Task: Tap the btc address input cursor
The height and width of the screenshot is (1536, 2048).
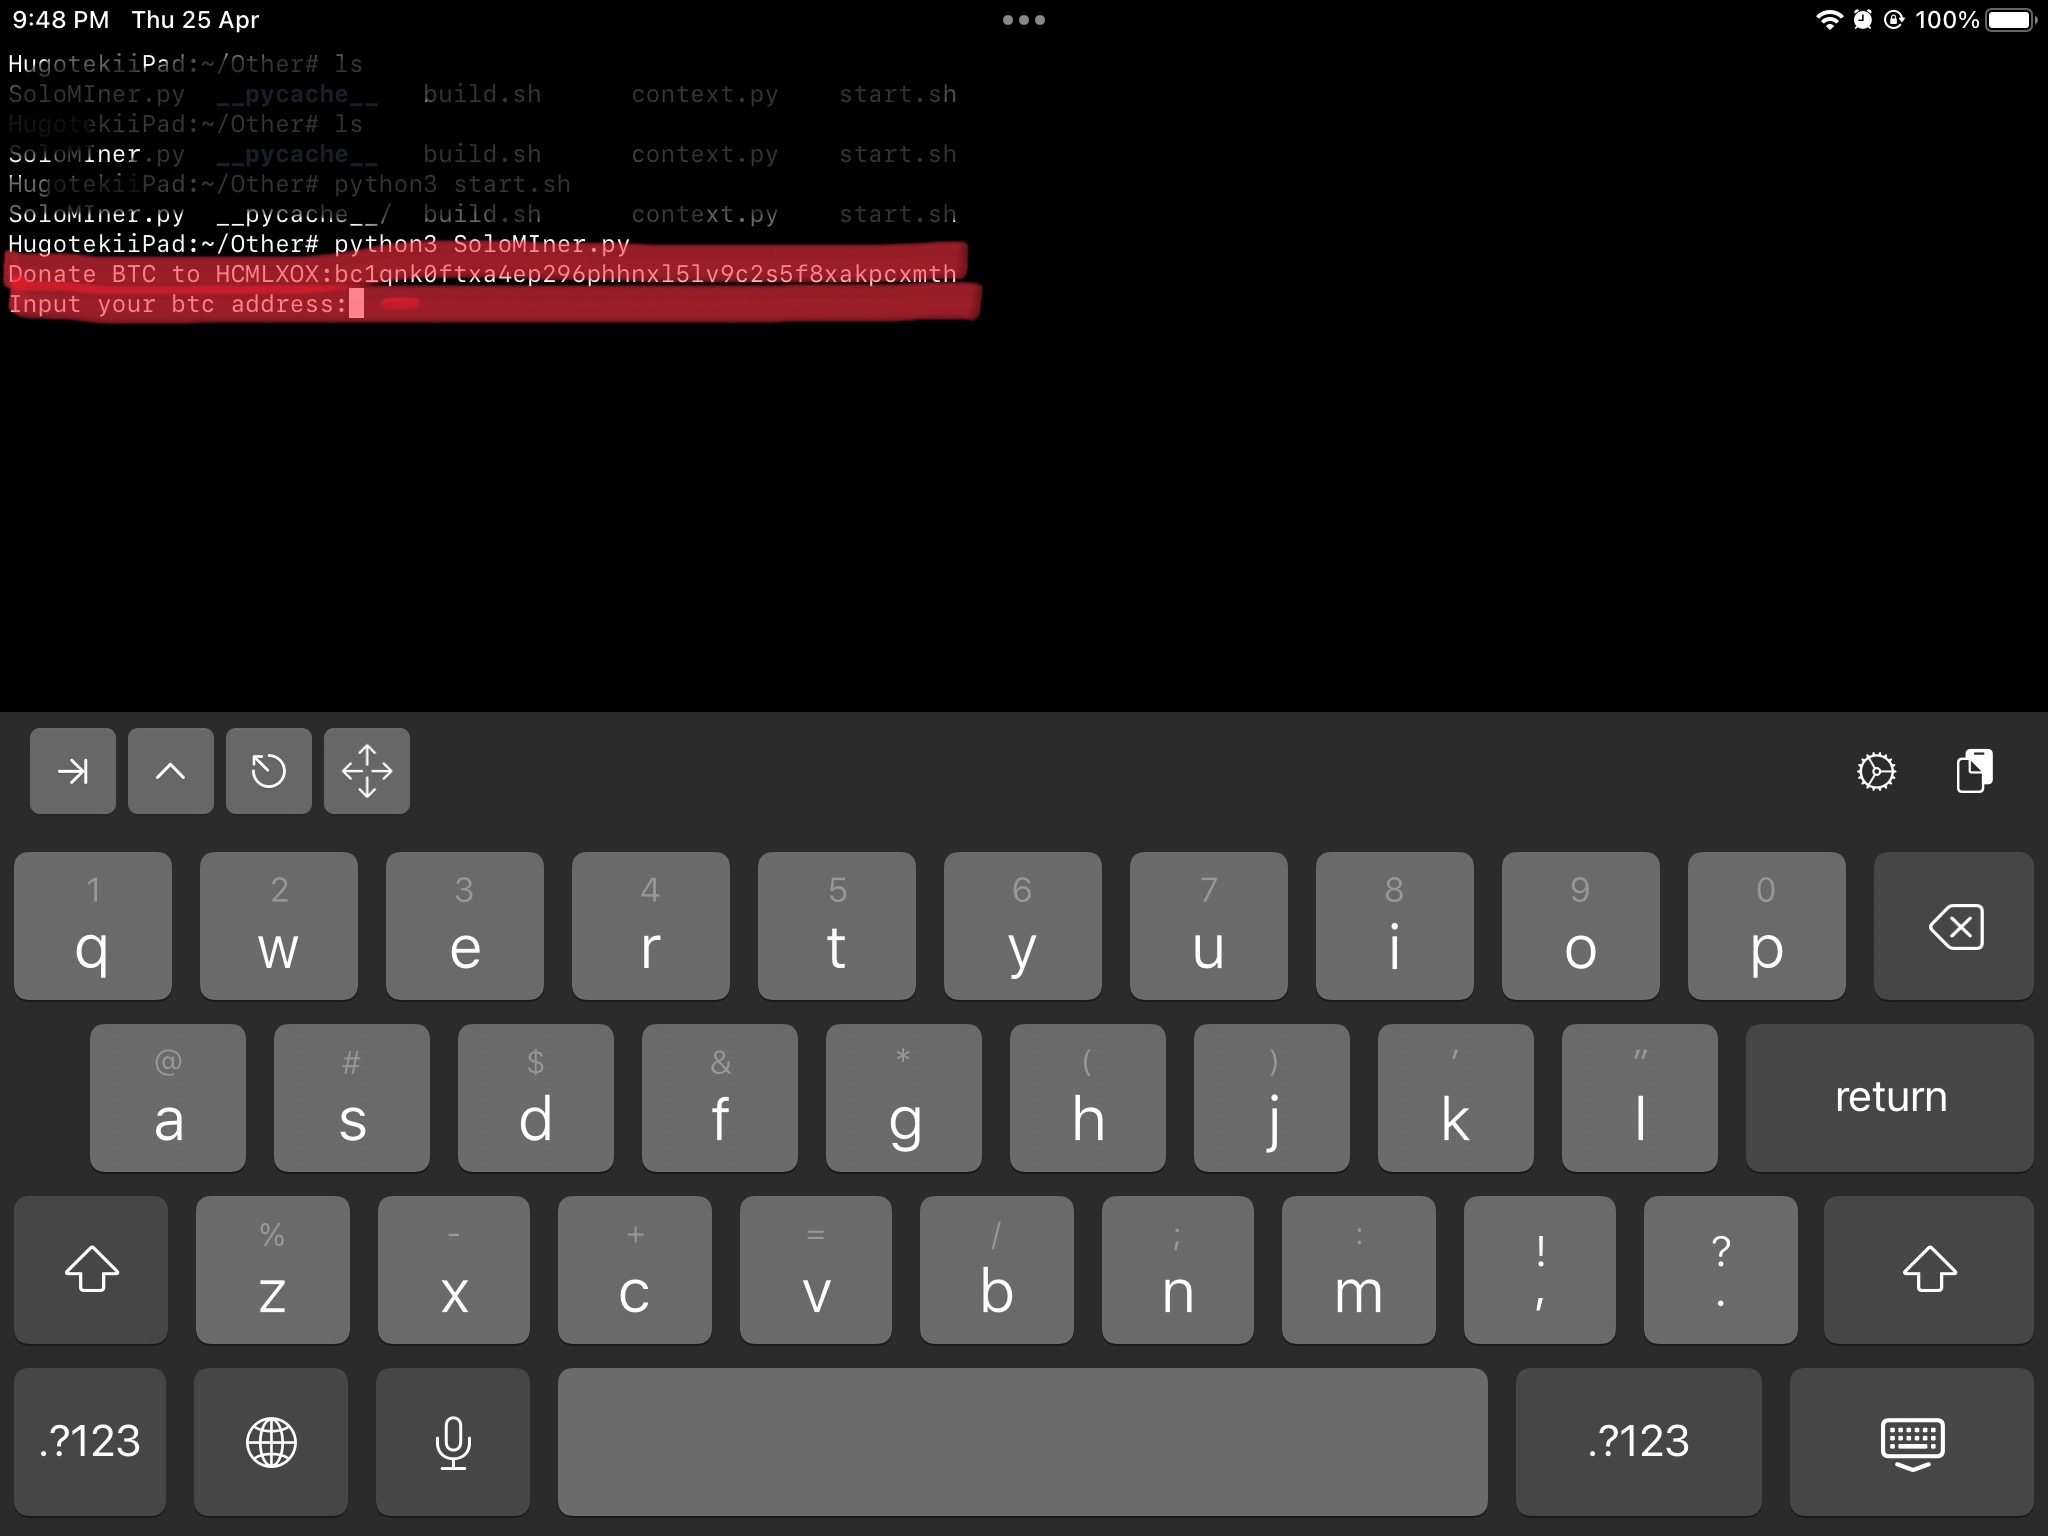Action: [x=357, y=304]
